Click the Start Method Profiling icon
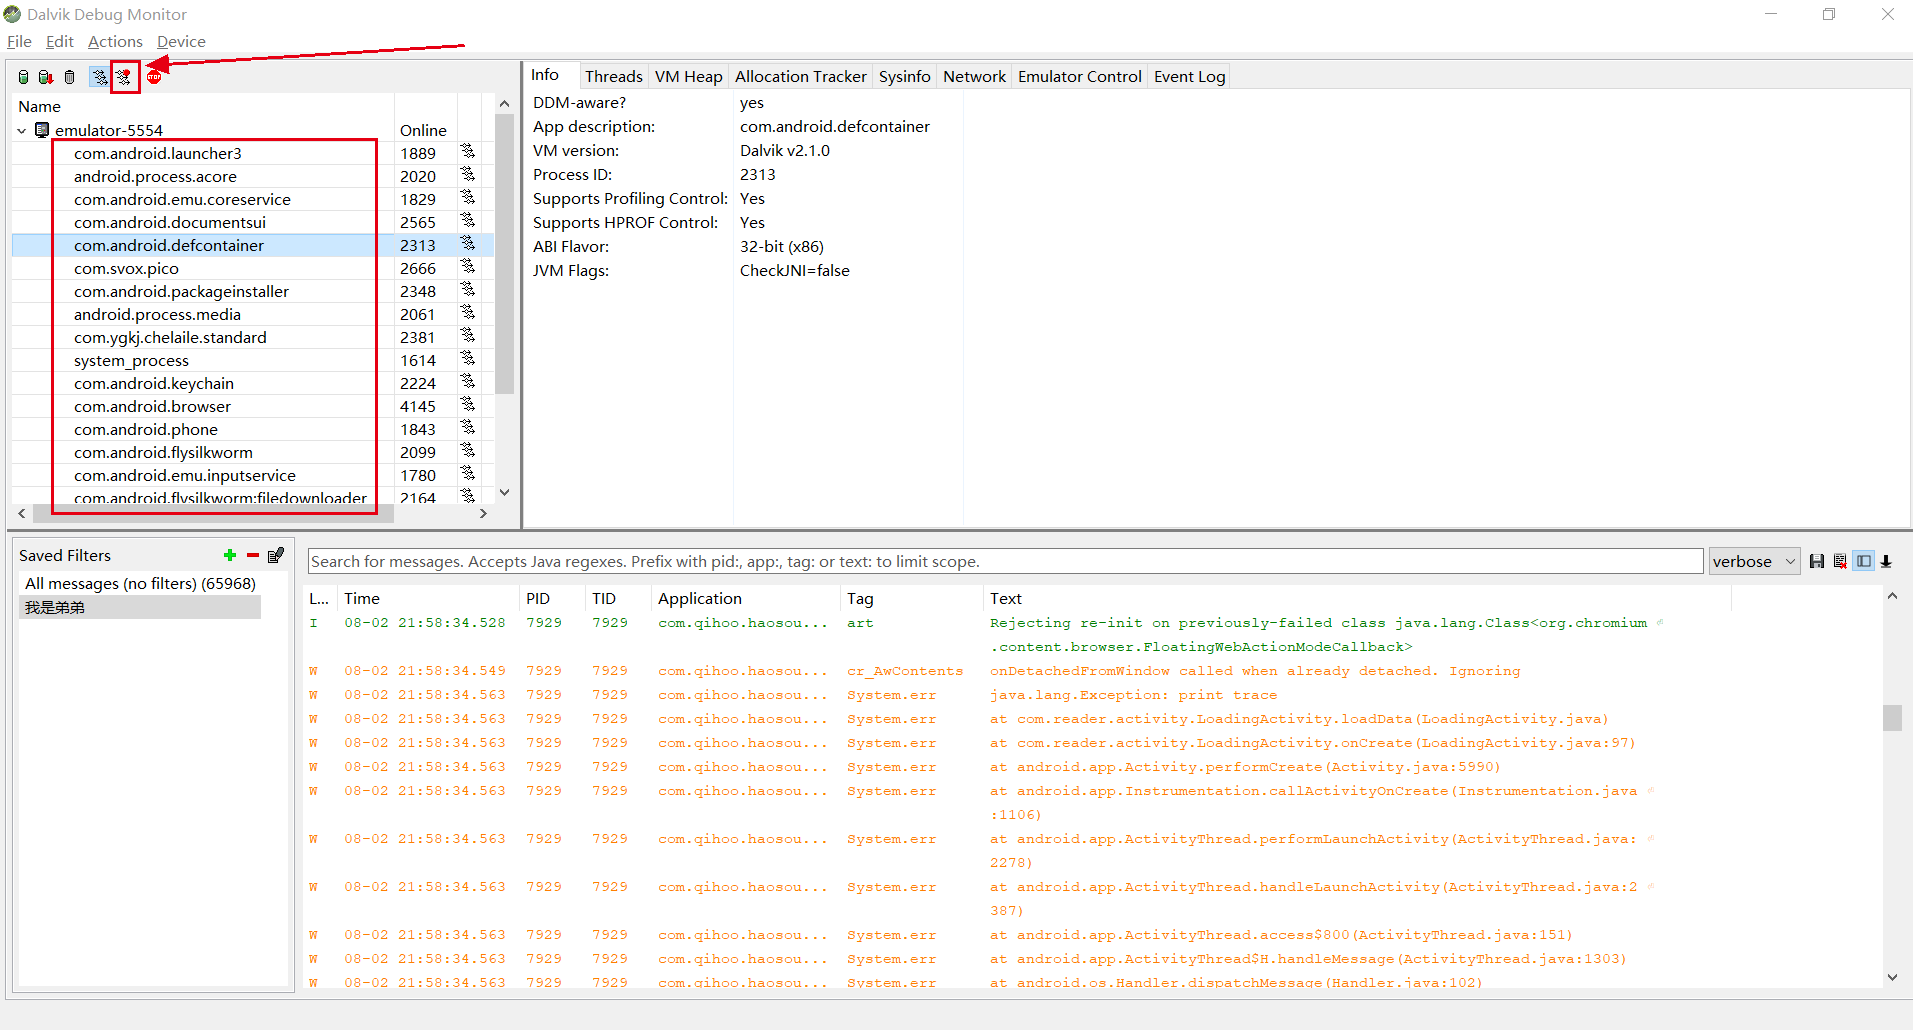This screenshot has width=1913, height=1030. pyautogui.click(x=124, y=77)
